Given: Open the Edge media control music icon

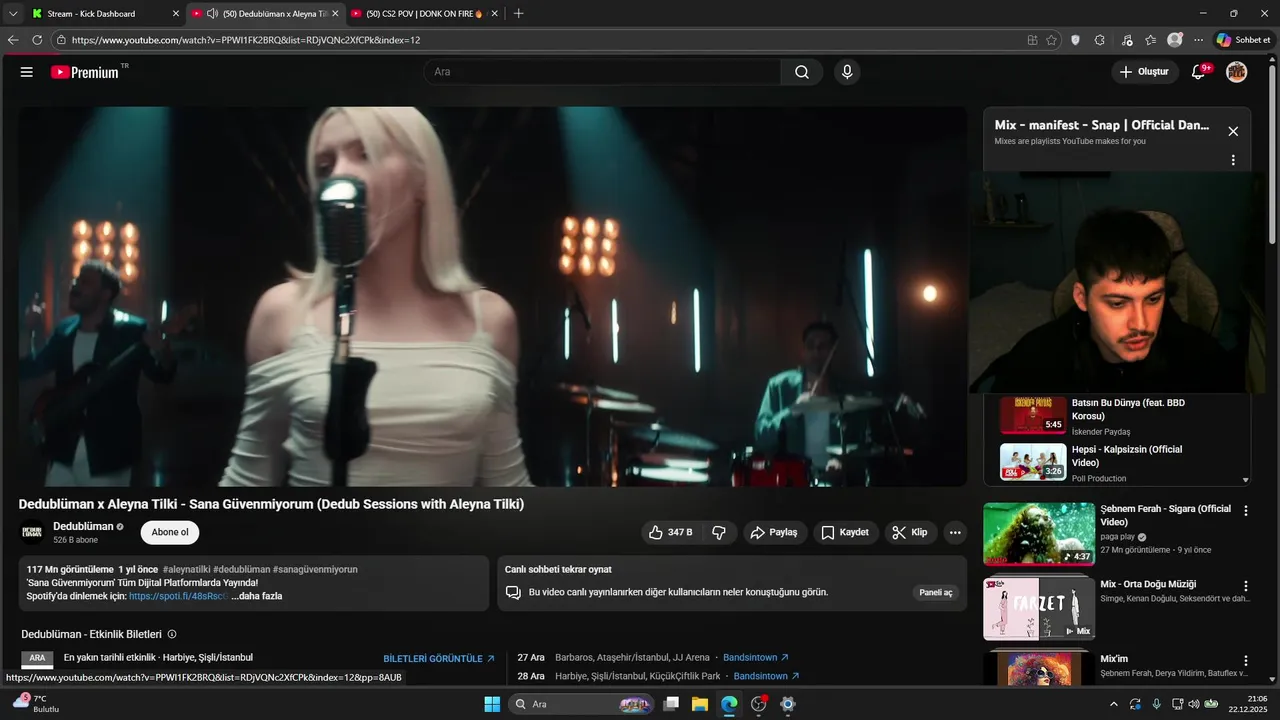Looking at the screenshot, I should (x=1127, y=40).
